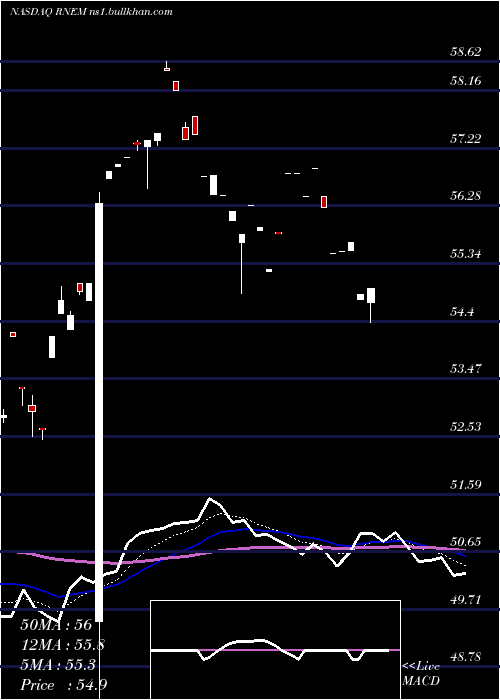Click the 57.22 price axis label
500x700 pixels.
[x=465, y=138]
